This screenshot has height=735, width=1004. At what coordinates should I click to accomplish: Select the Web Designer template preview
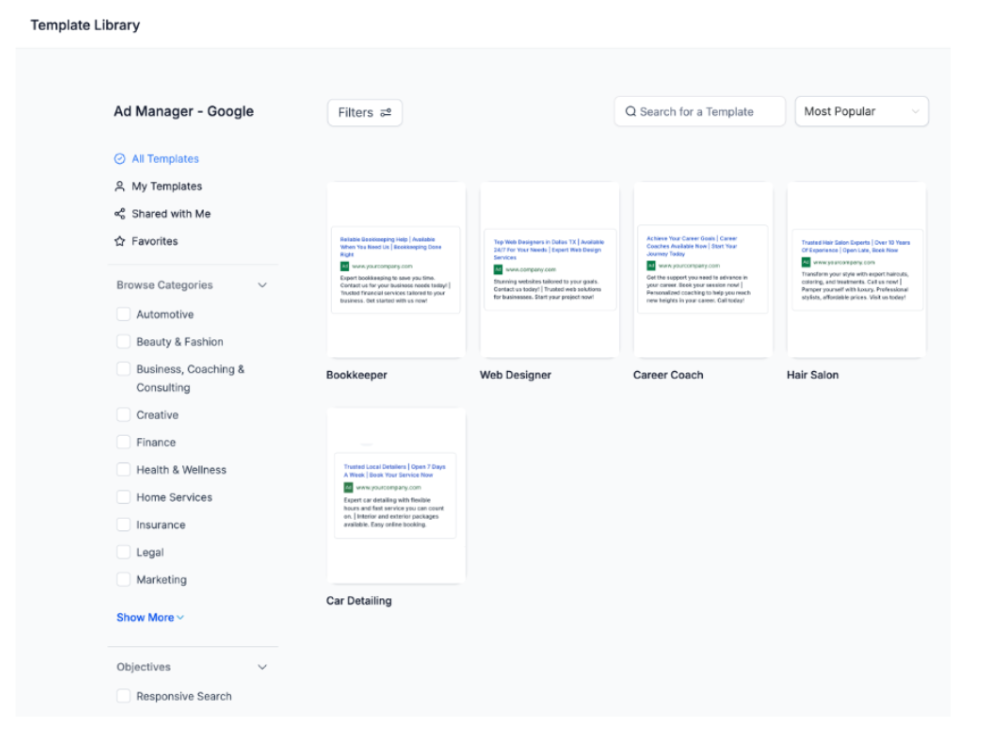549,270
